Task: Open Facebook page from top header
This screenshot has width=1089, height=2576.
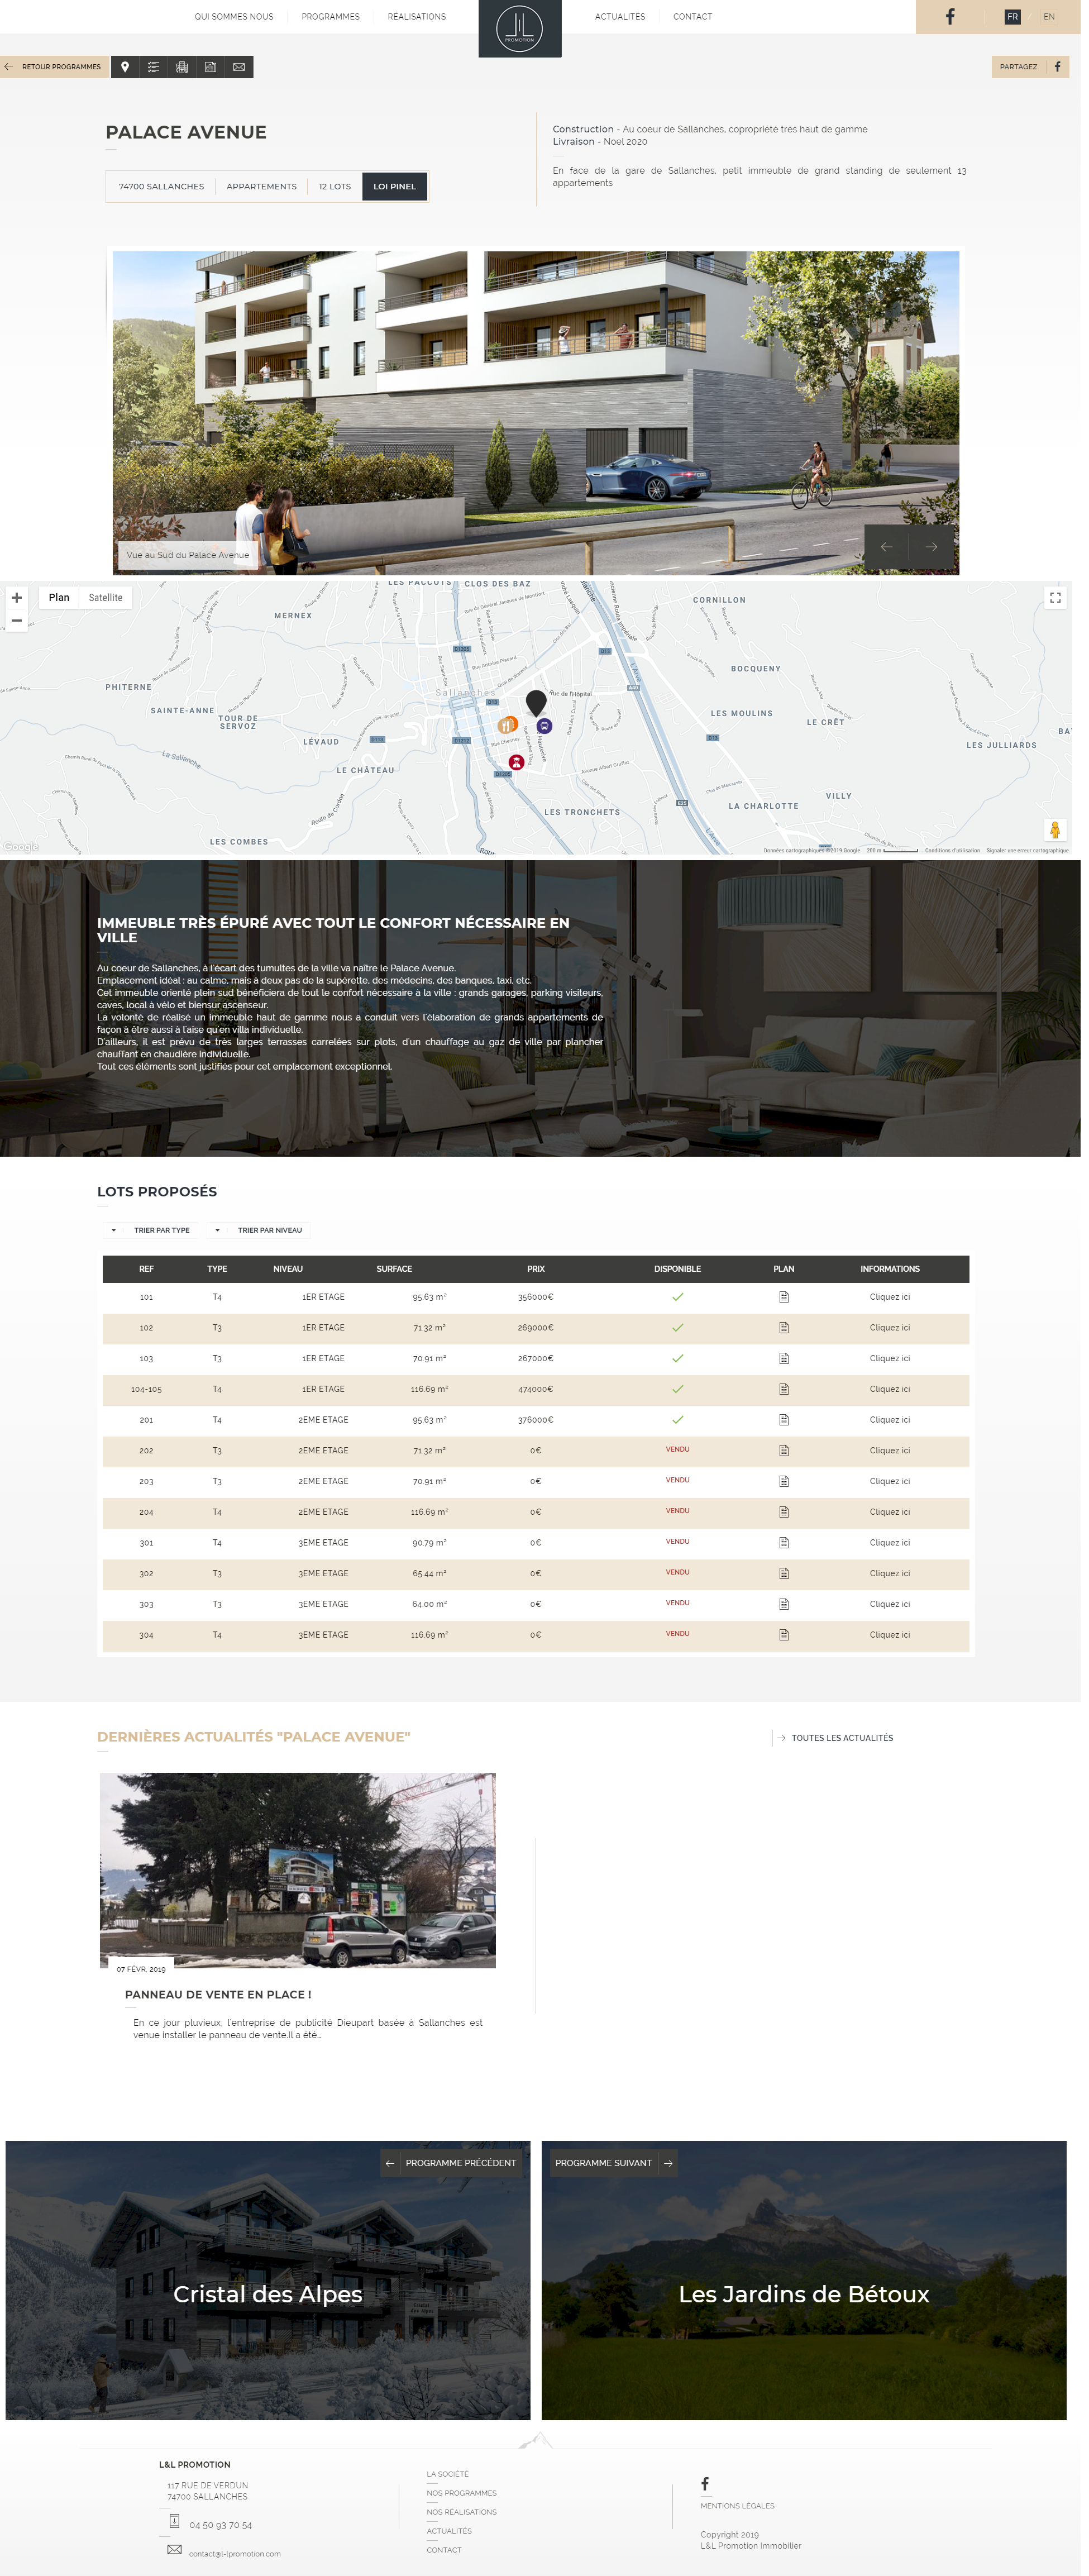Action: click(x=950, y=16)
